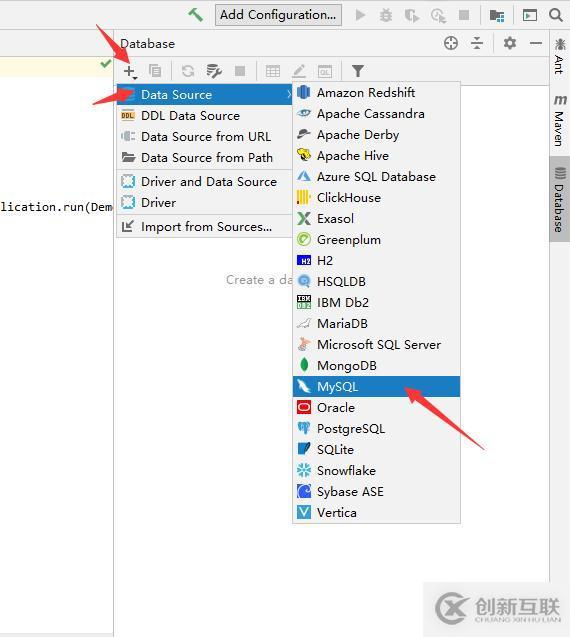
Task: Click the Debug bug icon
Action: tap(386, 15)
